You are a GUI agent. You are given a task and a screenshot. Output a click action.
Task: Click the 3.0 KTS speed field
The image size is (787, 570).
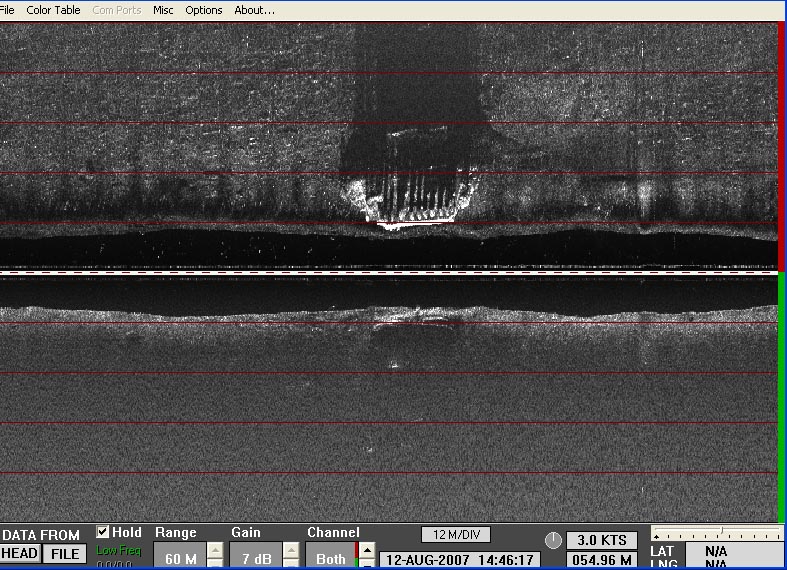pyautogui.click(x=601, y=540)
